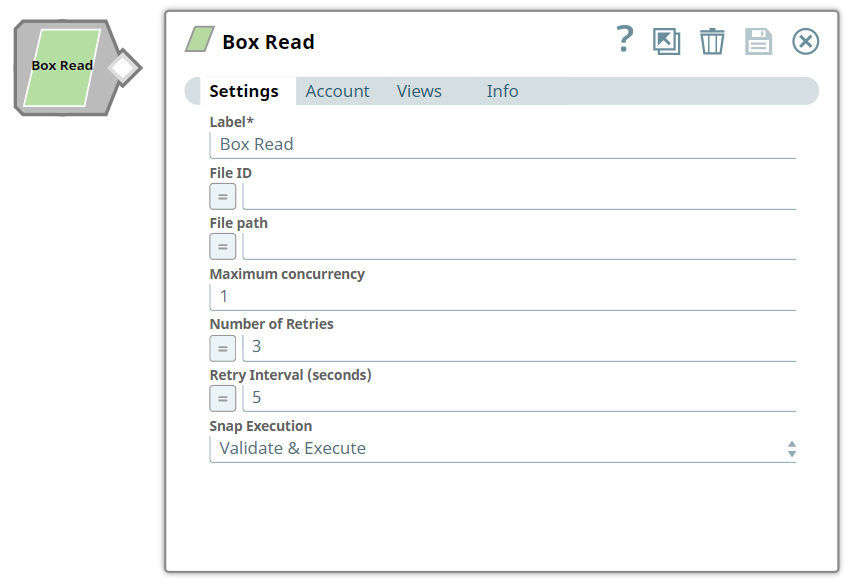
Task: Toggle expression for Number of Retries
Action: 223,349
